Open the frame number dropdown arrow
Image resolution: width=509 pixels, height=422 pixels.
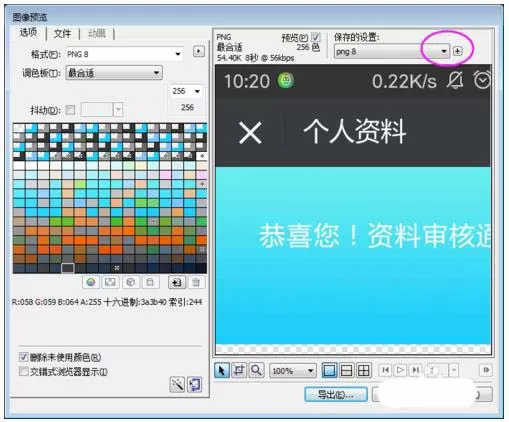[x=454, y=370]
